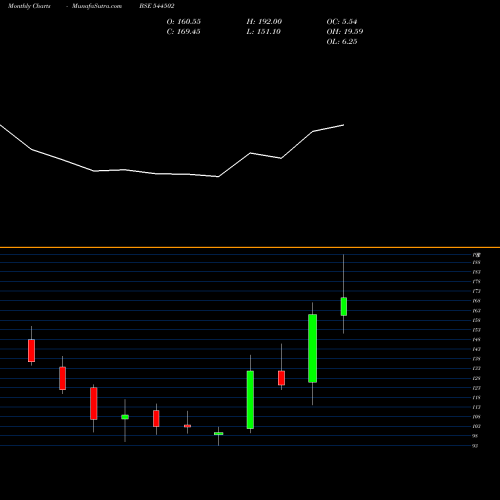Click the 'OH: 19.59' reading
The width and height of the screenshot is (500, 500).
tap(345, 32)
